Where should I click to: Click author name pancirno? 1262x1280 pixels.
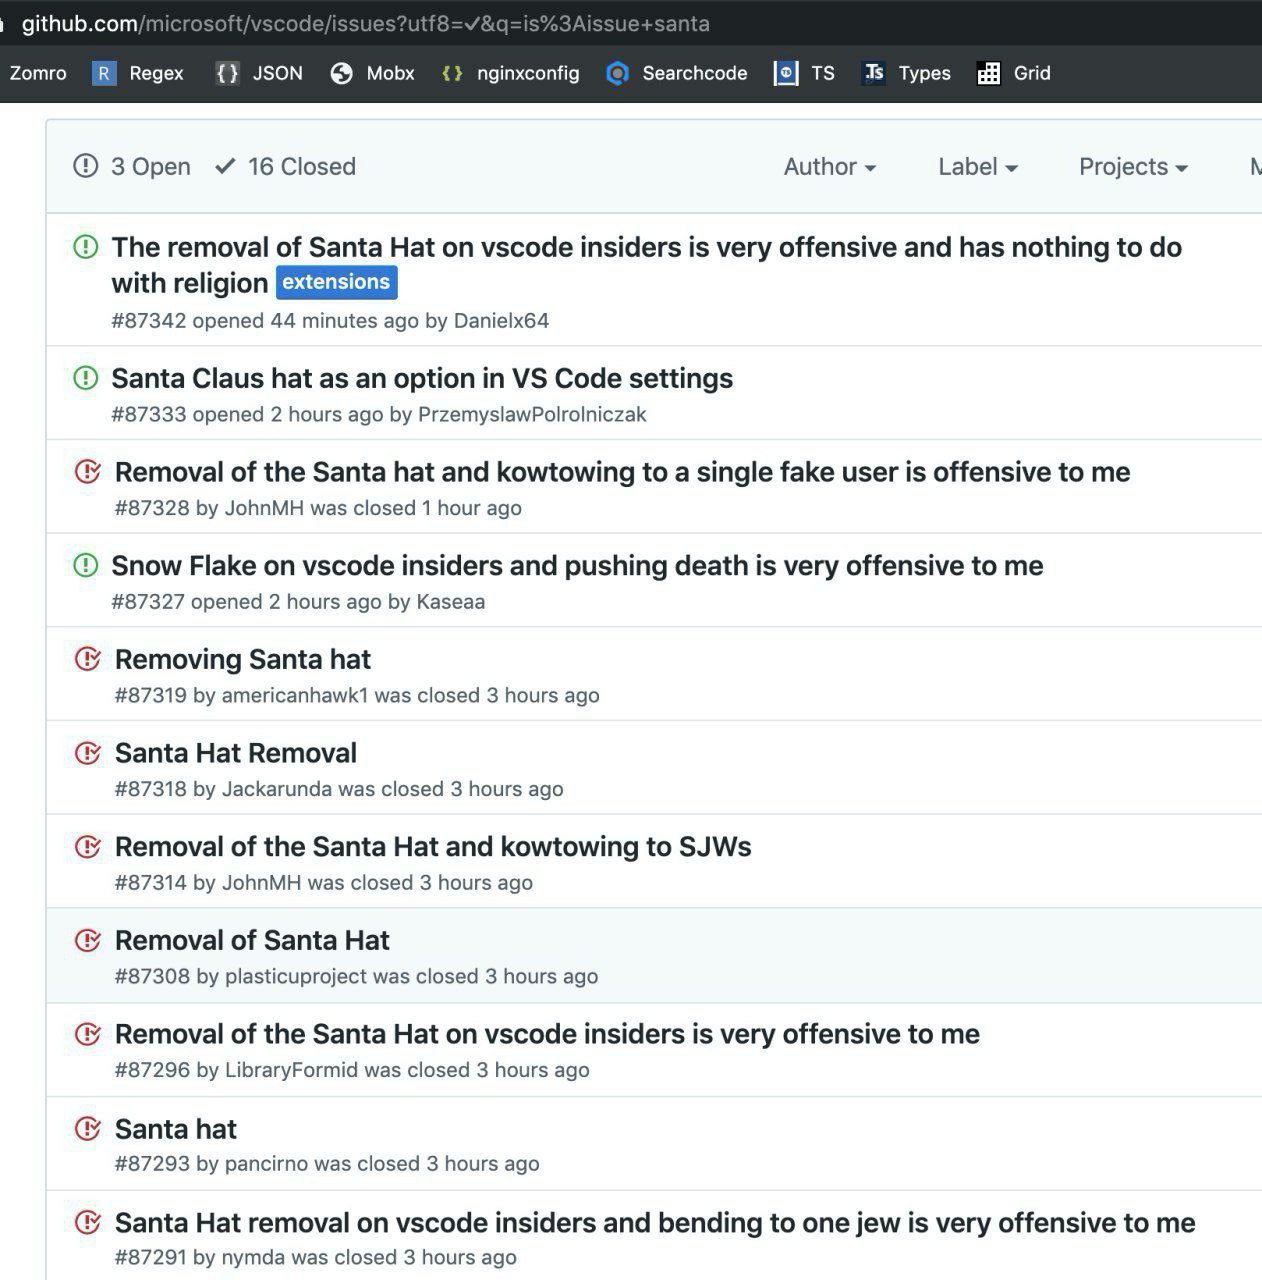point(266,1164)
